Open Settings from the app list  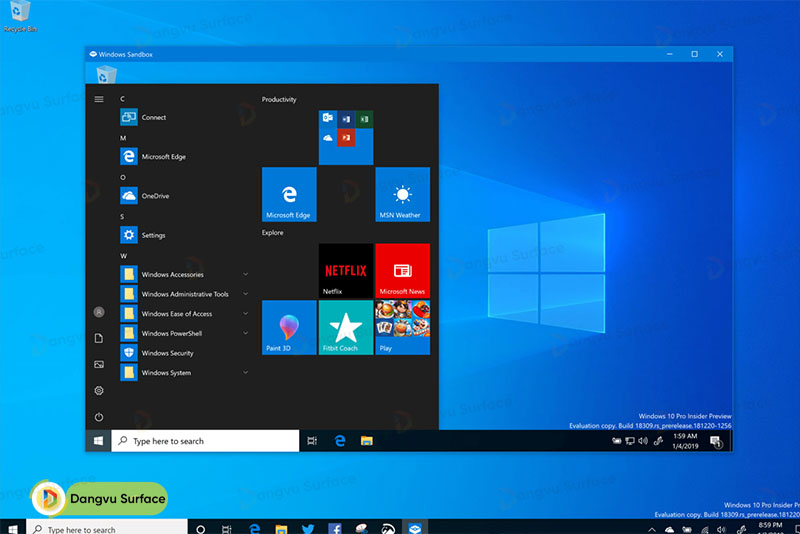(x=185, y=235)
